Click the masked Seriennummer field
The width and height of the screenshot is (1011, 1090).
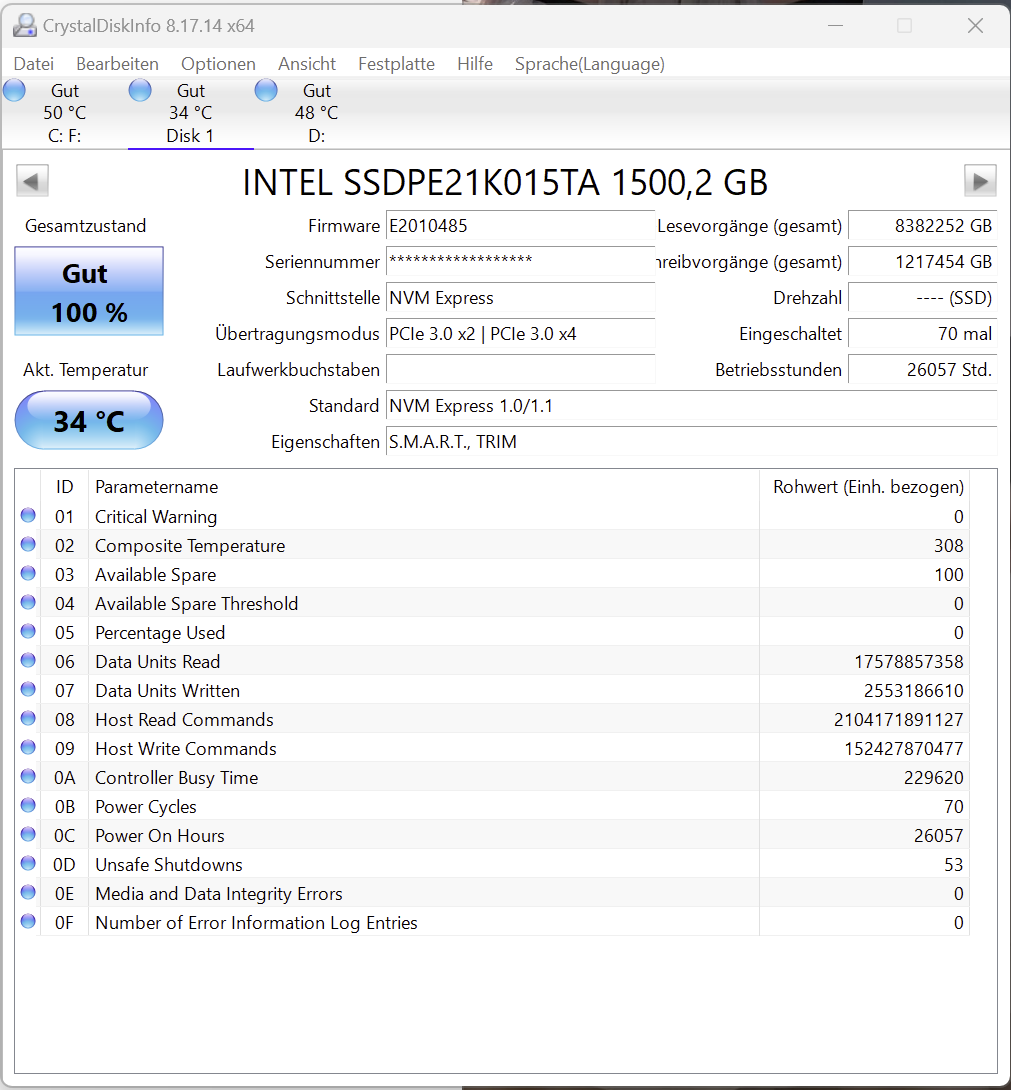pos(520,262)
